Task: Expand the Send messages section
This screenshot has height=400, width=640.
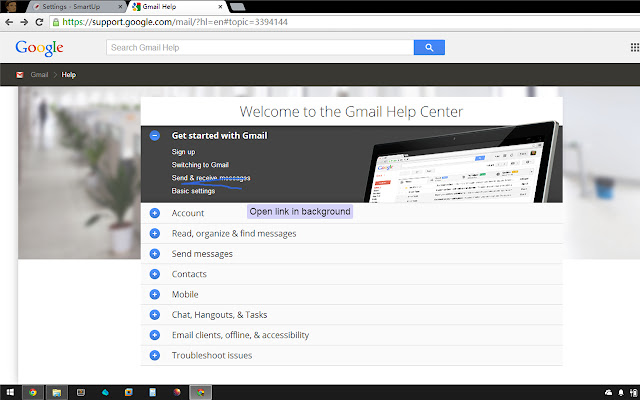Action: [x=155, y=254]
